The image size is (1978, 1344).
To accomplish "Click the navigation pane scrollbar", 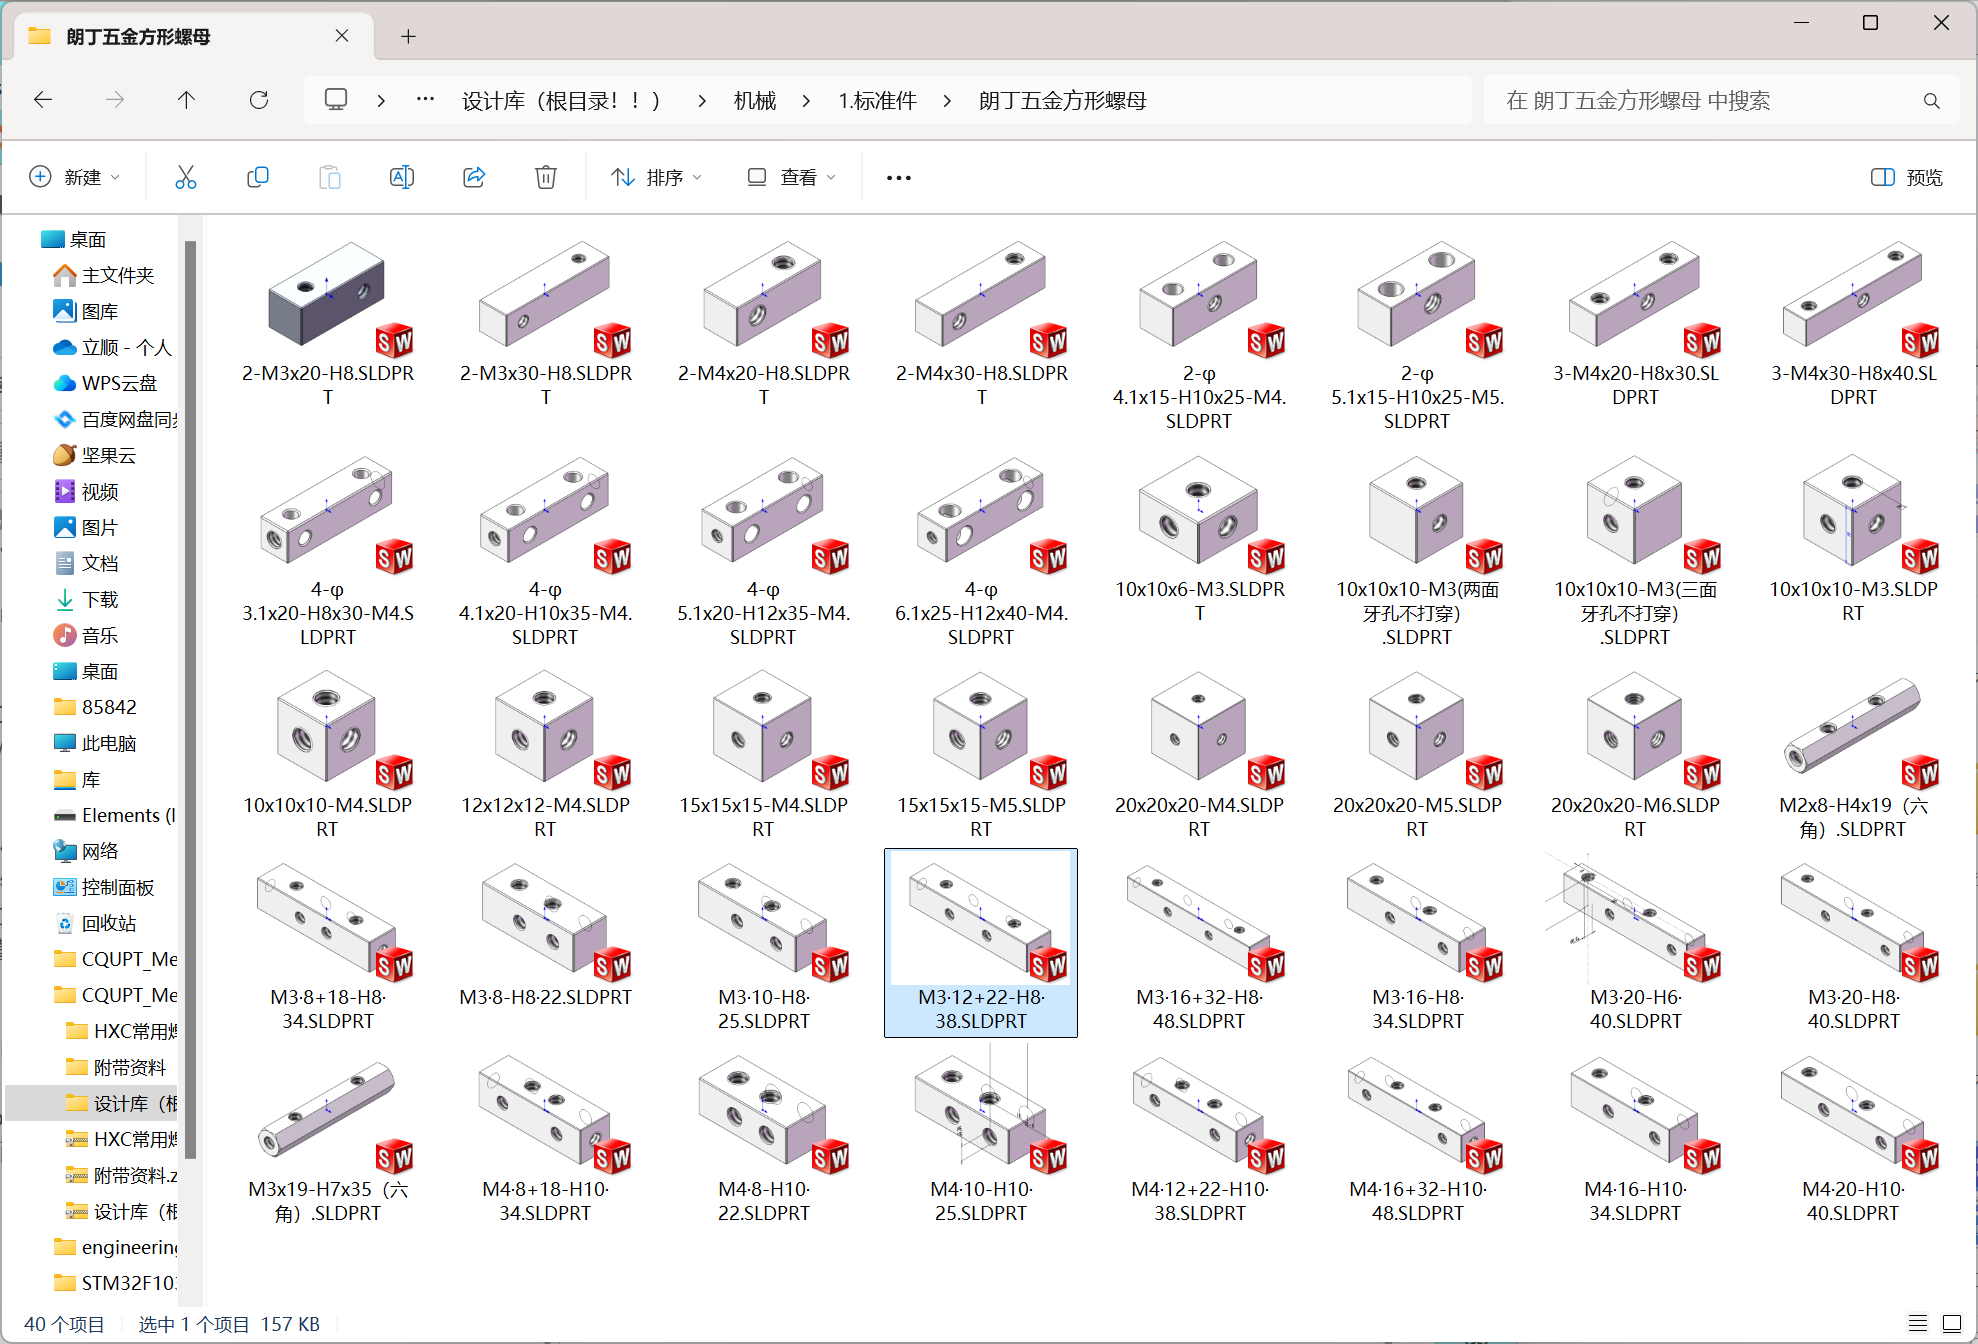I will coord(190,700).
